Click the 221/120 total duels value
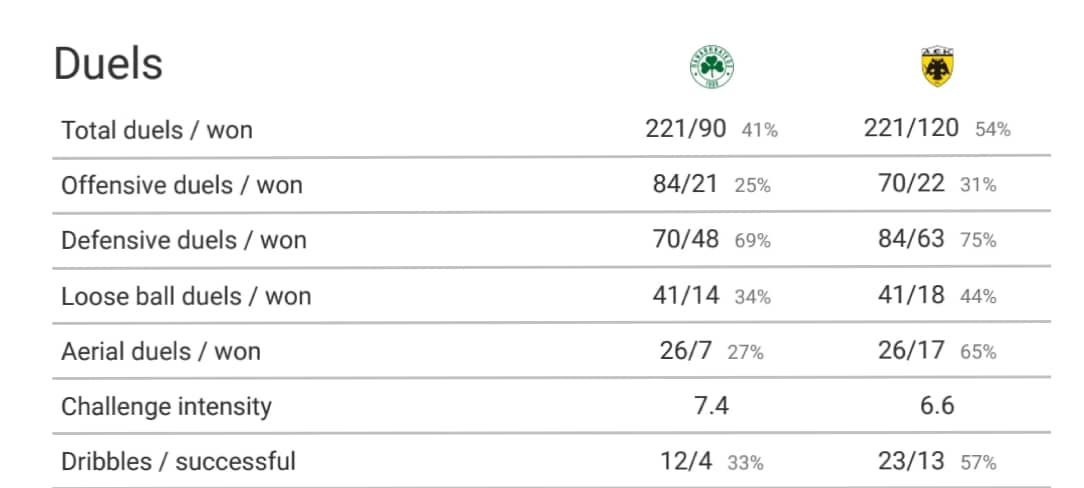This screenshot has height=488, width=1084. click(911, 128)
